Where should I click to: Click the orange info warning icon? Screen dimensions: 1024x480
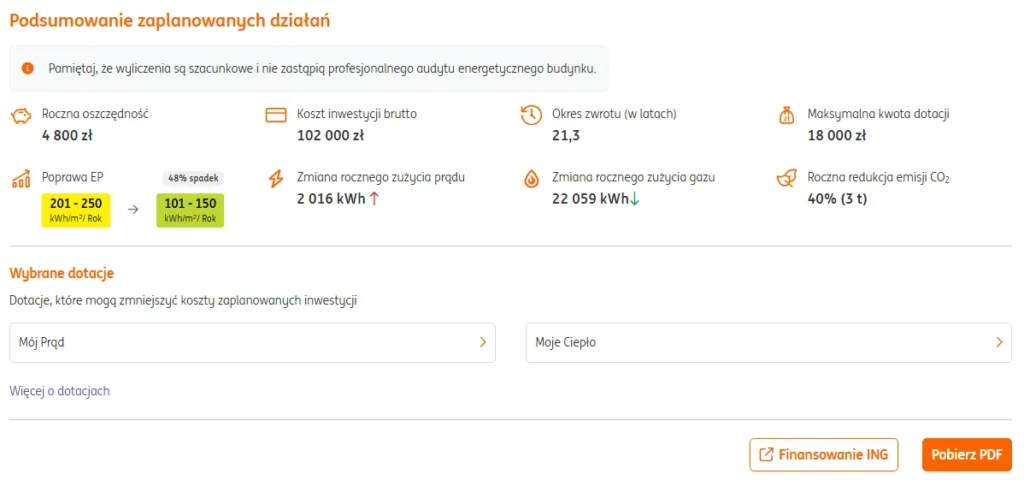pos(28,68)
